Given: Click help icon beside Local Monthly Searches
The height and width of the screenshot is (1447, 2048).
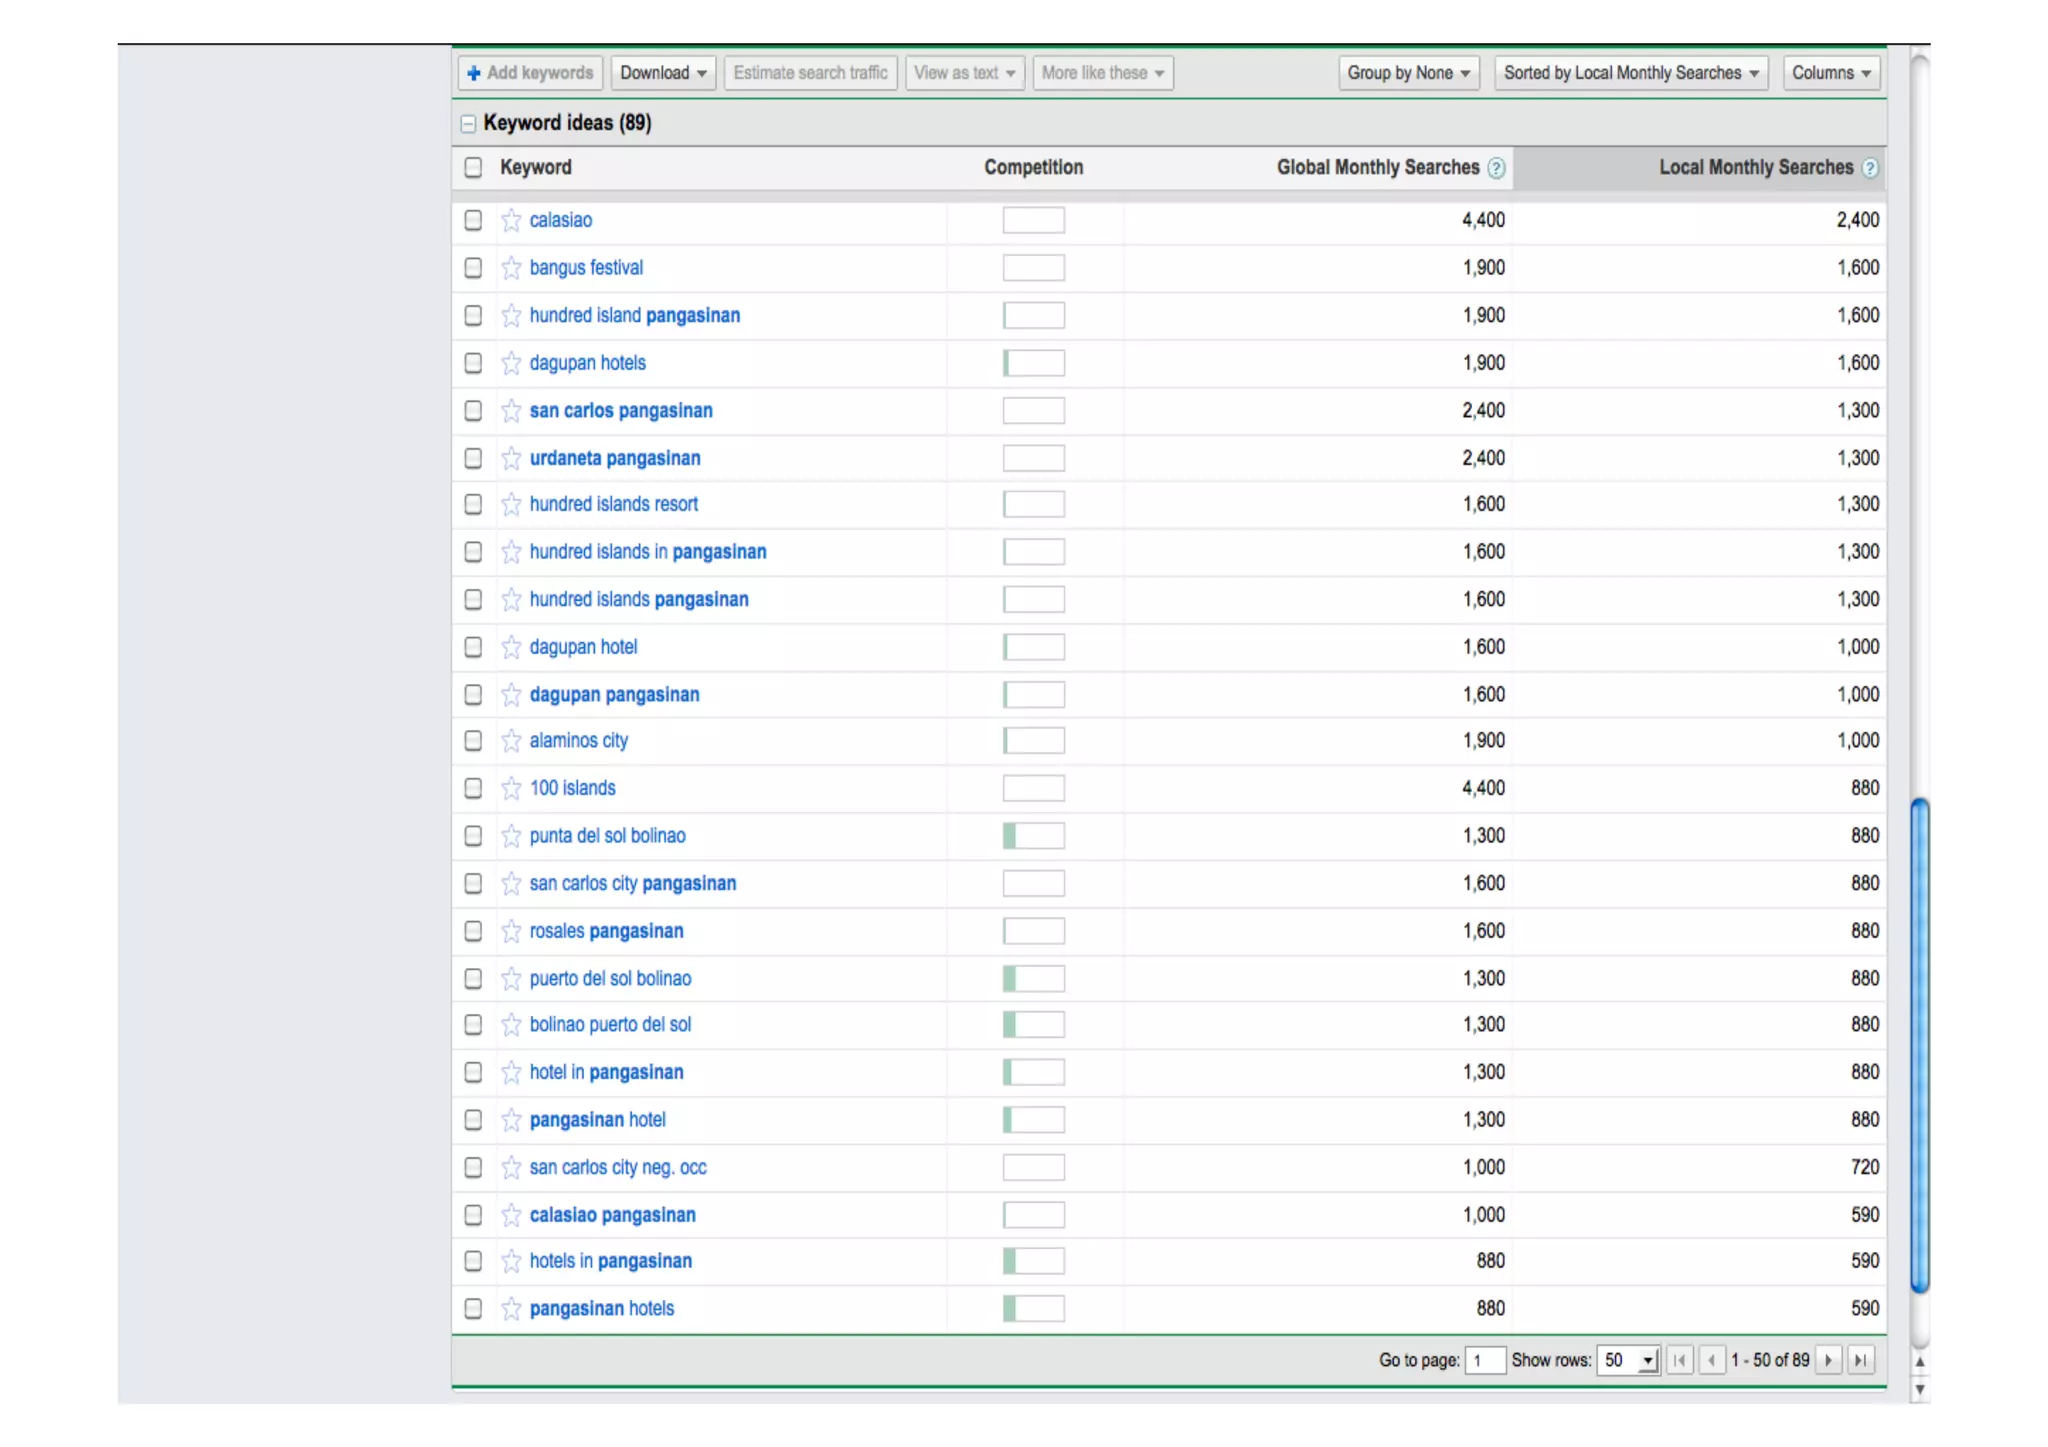Looking at the screenshot, I should click(x=1869, y=168).
